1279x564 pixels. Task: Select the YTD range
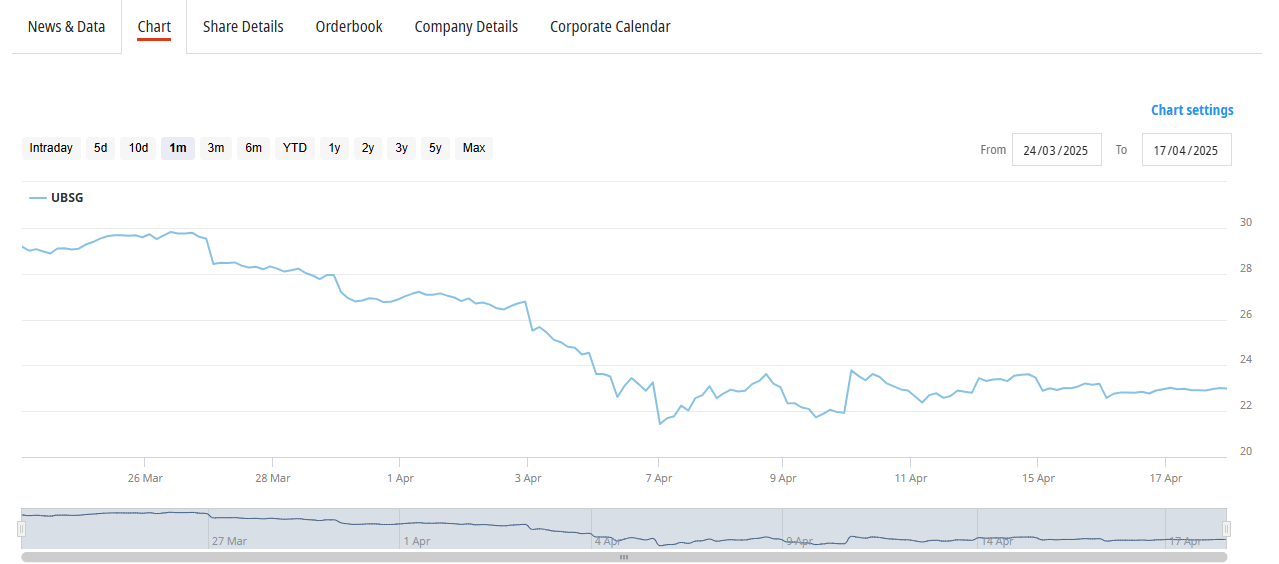tap(295, 149)
